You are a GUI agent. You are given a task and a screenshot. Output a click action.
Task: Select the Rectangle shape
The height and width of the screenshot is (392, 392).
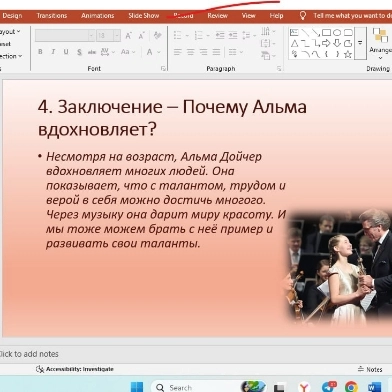[326, 32]
